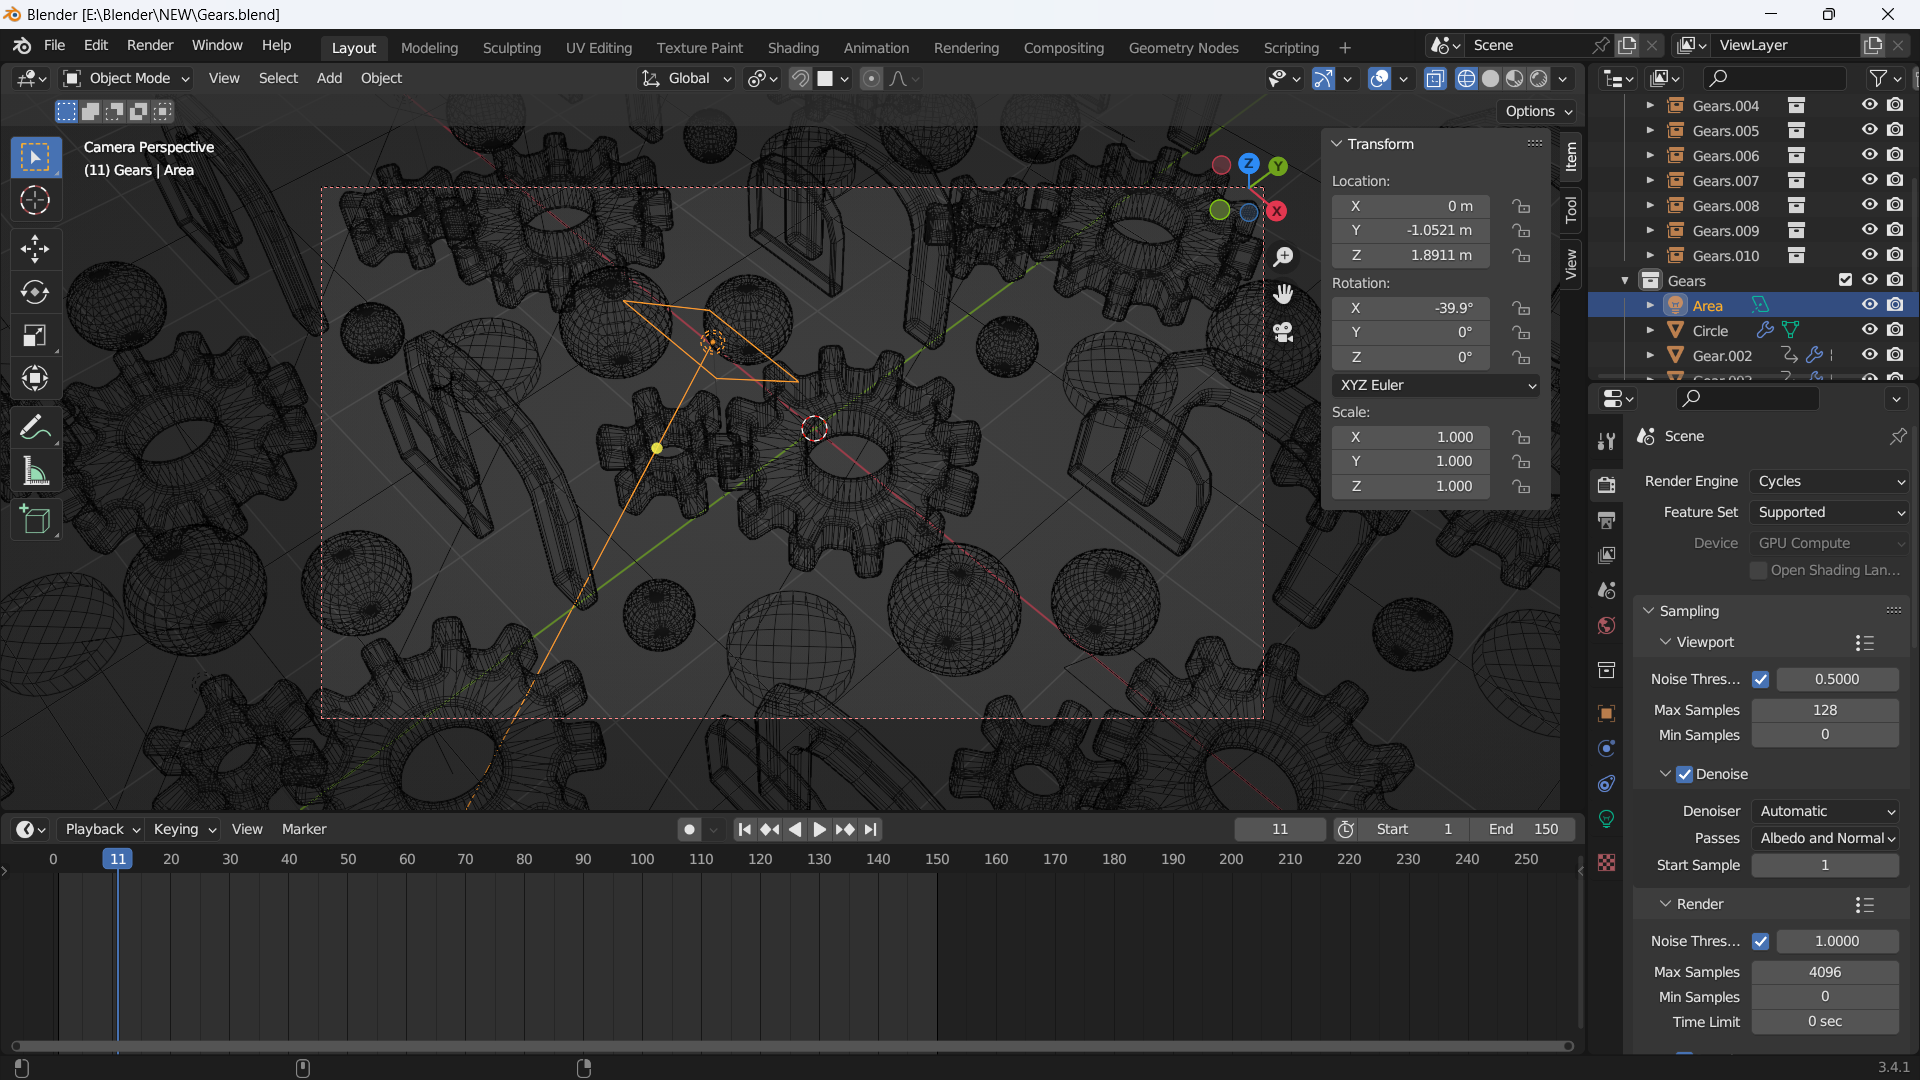
Task: Open the Passes Albedo and Normal dropdown
Action: tap(1826, 838)
